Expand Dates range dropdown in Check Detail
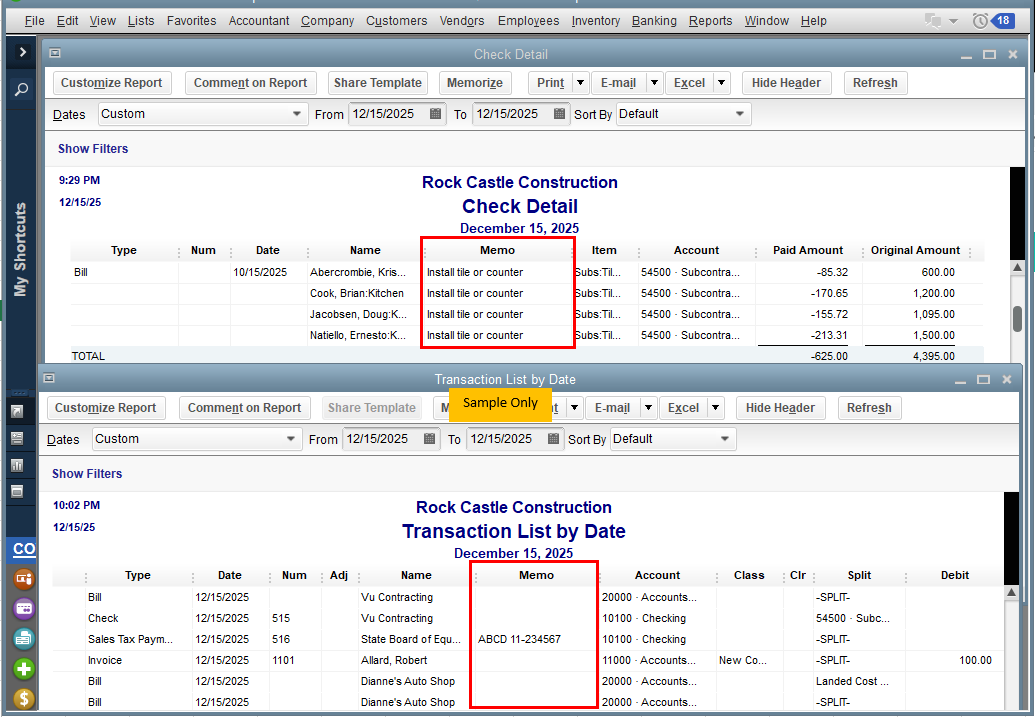The height and width of the screenshot is (717, 1035). [296, 114]
